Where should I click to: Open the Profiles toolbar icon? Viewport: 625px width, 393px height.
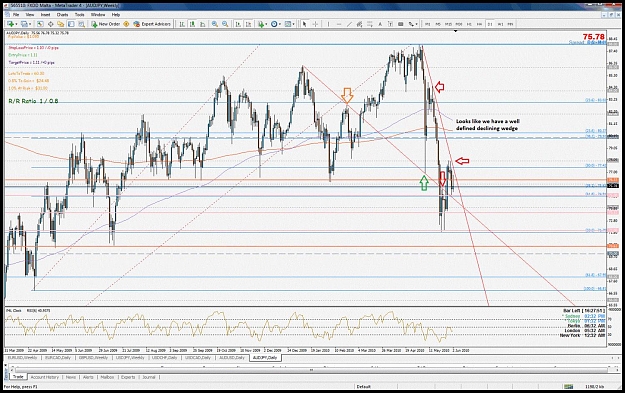tap(24, 24)
